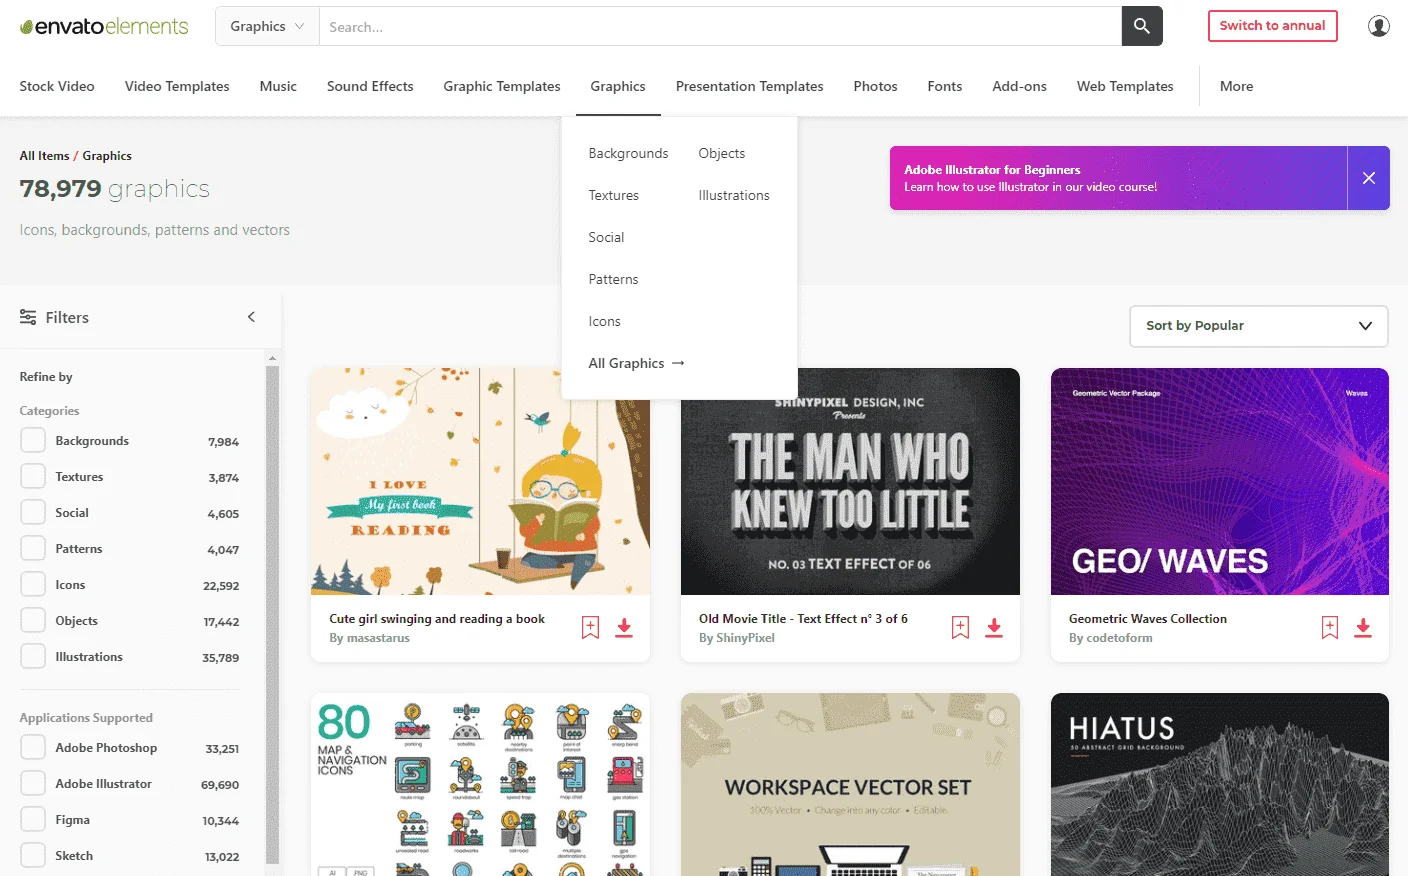Bookmark Old Movie Title text effect
Screen dimensions: 1408x876
(x=960, y=627)
